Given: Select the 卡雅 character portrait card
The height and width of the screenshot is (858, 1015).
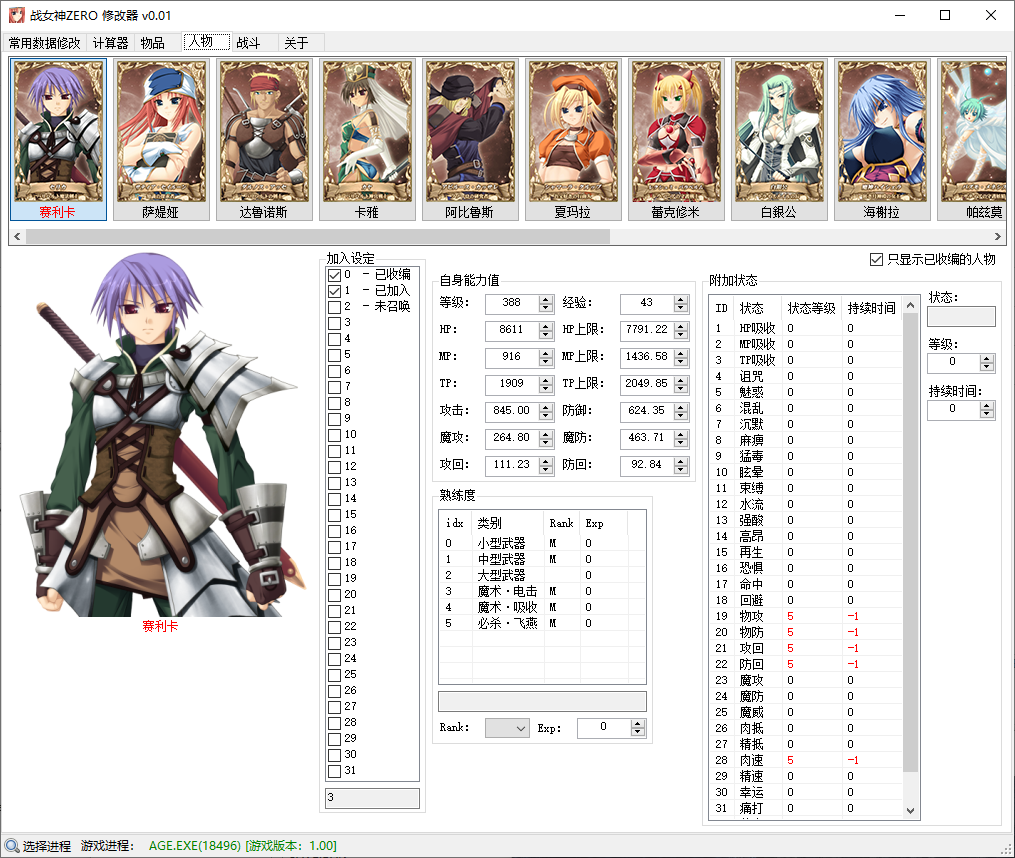Looking at the screenshot, I should [x=367, y=140].
